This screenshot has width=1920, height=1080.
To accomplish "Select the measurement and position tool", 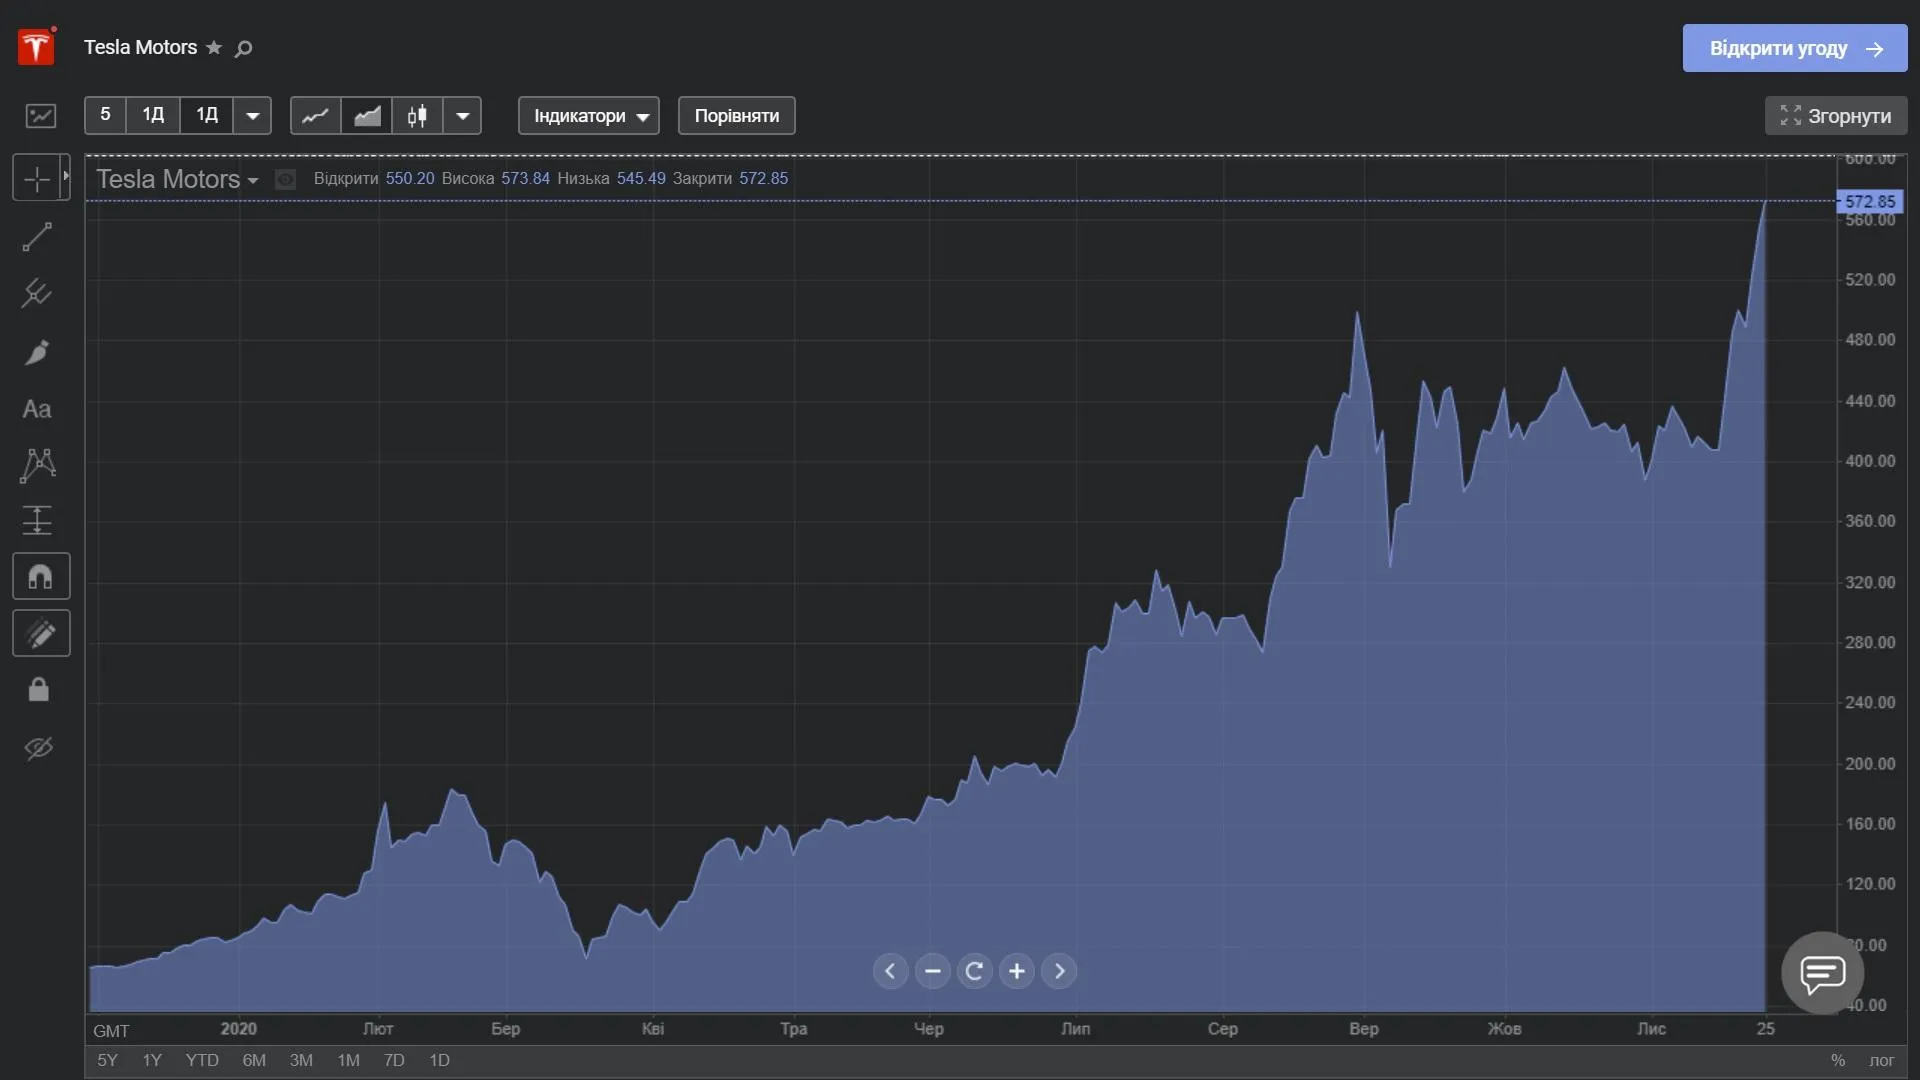I will (37, 521).
